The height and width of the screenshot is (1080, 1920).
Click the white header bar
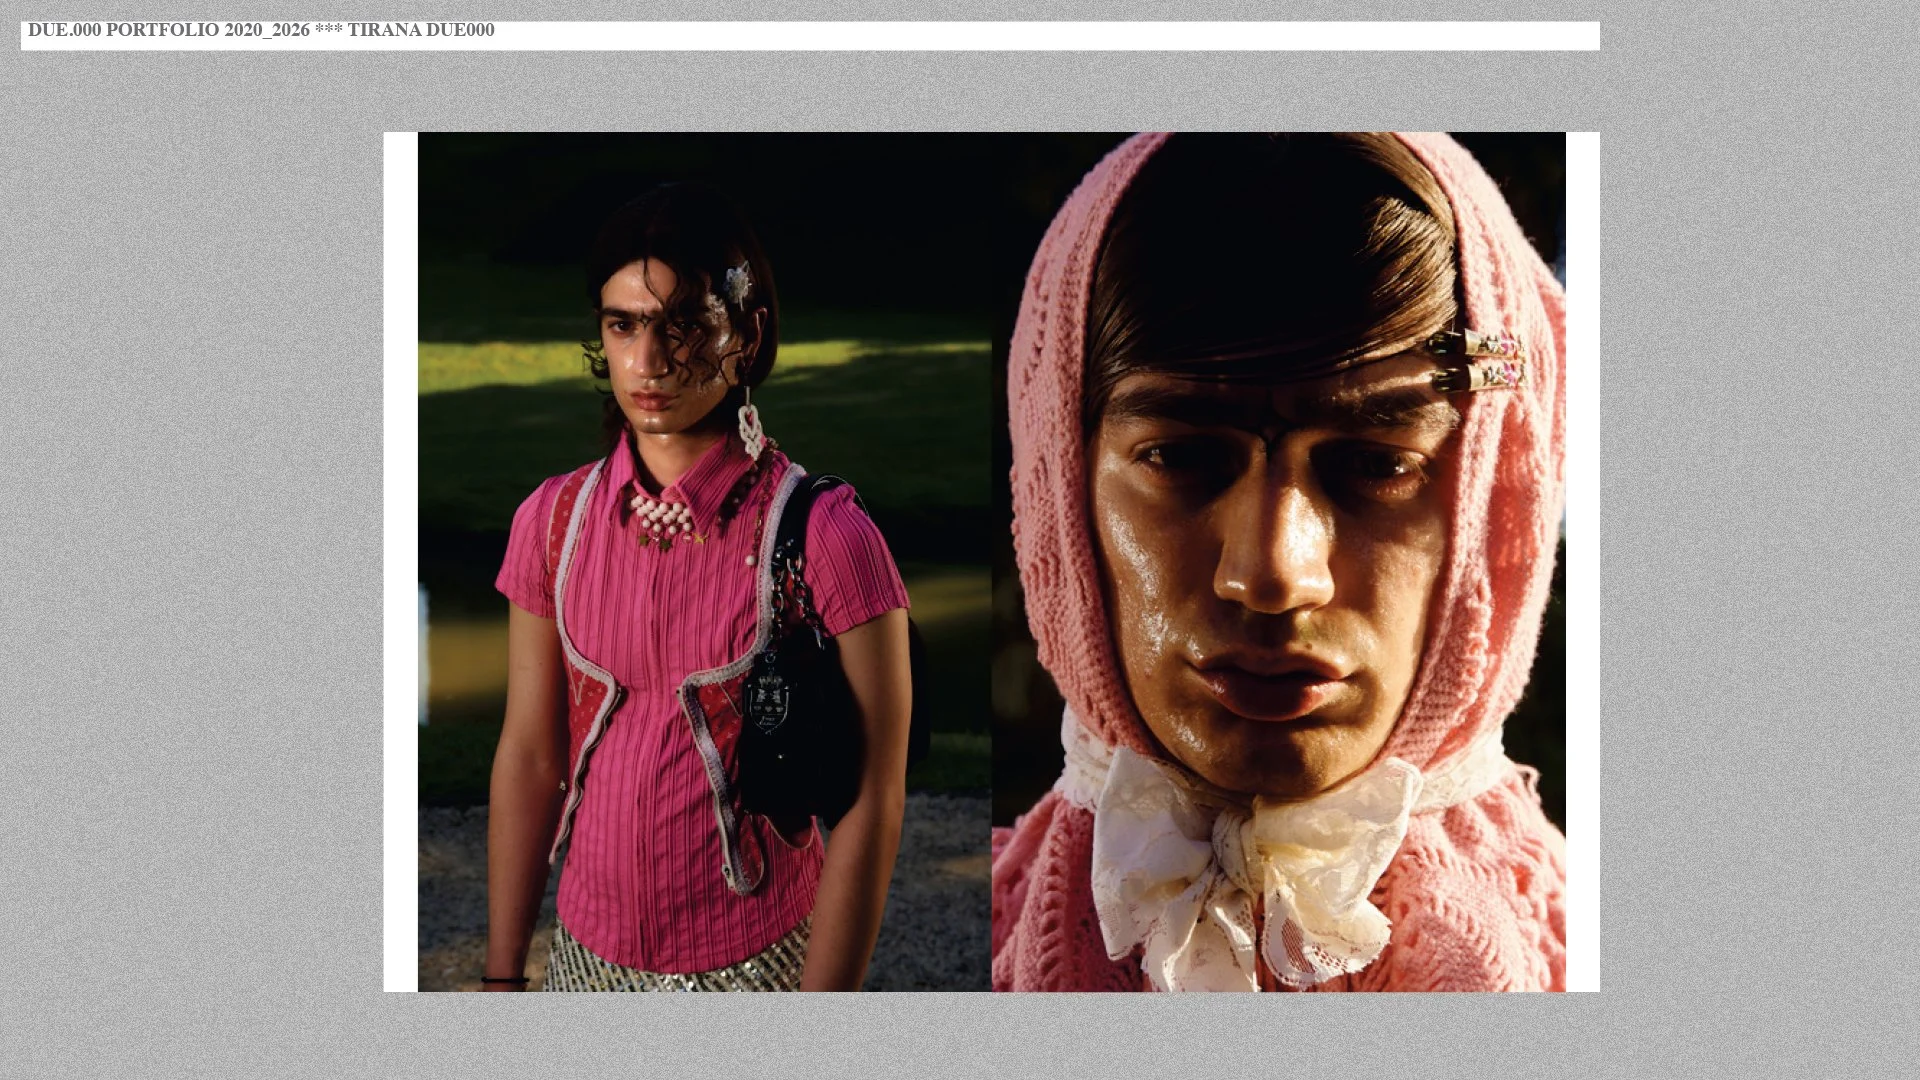[900, 31]
